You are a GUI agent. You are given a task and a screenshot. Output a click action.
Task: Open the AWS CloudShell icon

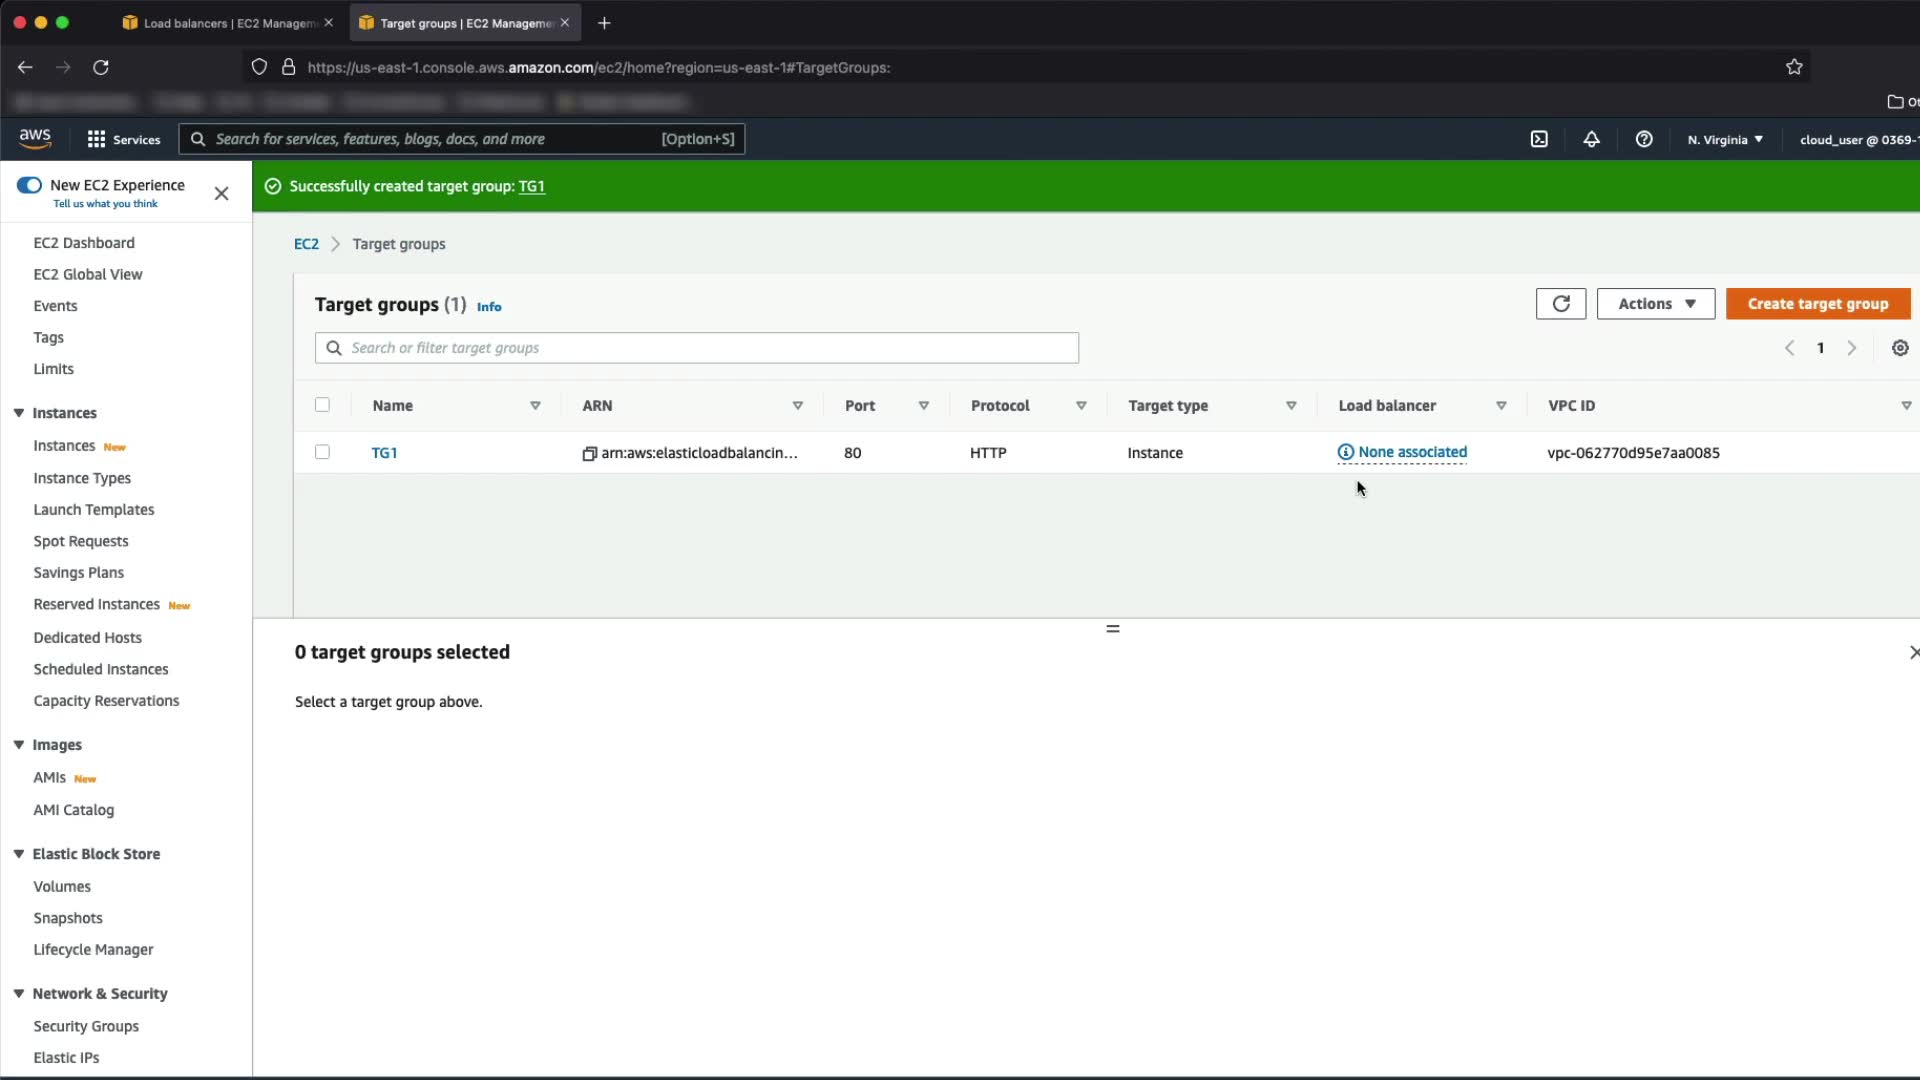pos(1539,139)
